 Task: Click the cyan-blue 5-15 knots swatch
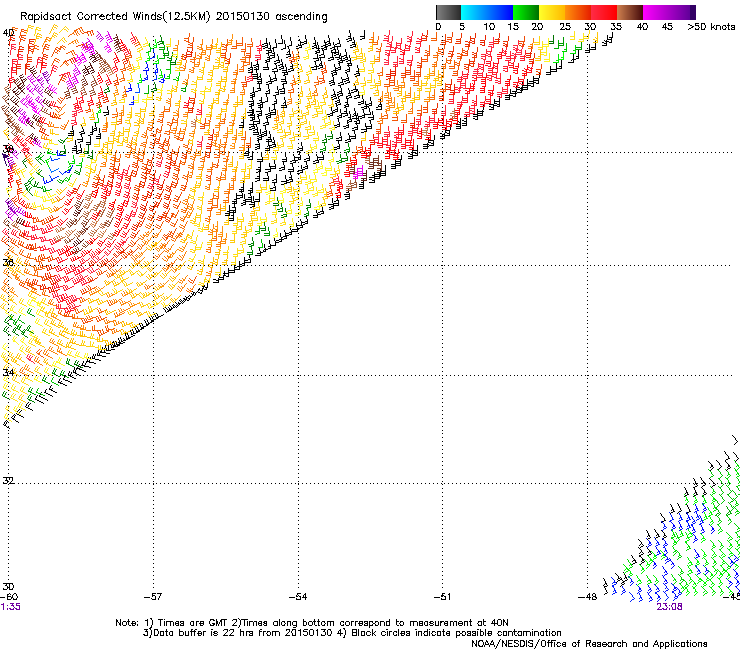click(487, 12)
